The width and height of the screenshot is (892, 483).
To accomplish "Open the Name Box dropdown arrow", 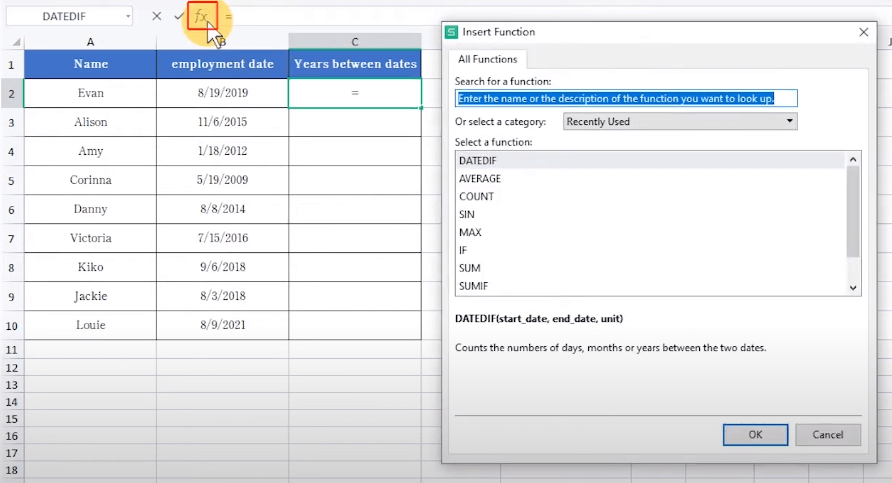I will point(128,16).
